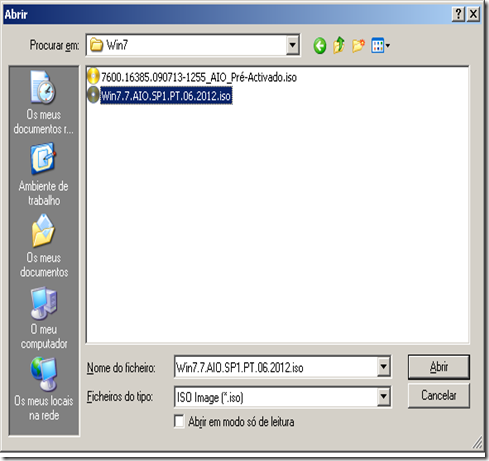Enable Abrir em modo só de leitura
The width and height of the screenshot is (489, 461).
pyautogui.click(x=179, y=421)
